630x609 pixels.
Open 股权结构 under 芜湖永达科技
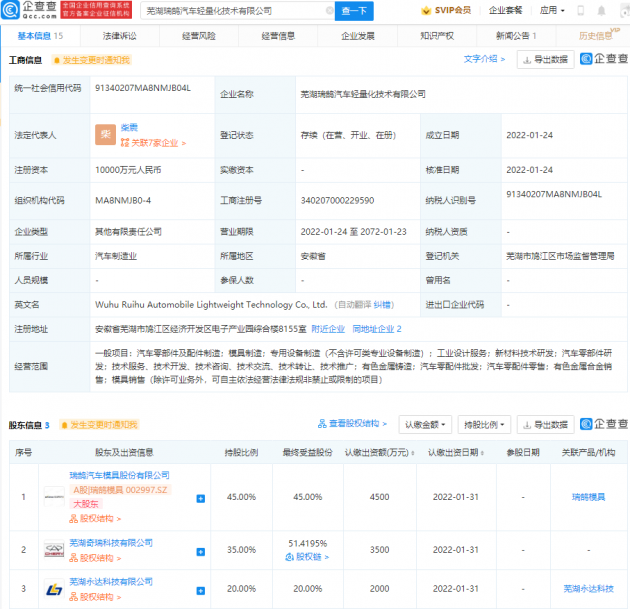[95, 597]
